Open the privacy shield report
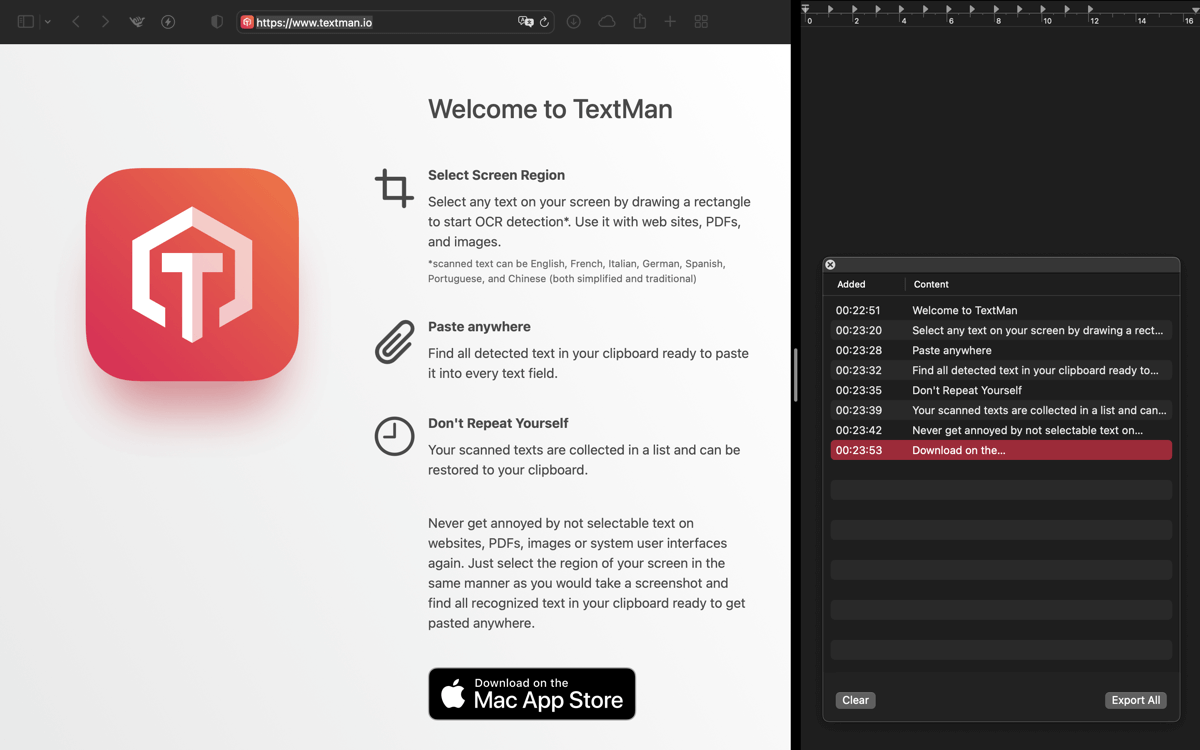The image size is (1200, 750). (217, 21)
